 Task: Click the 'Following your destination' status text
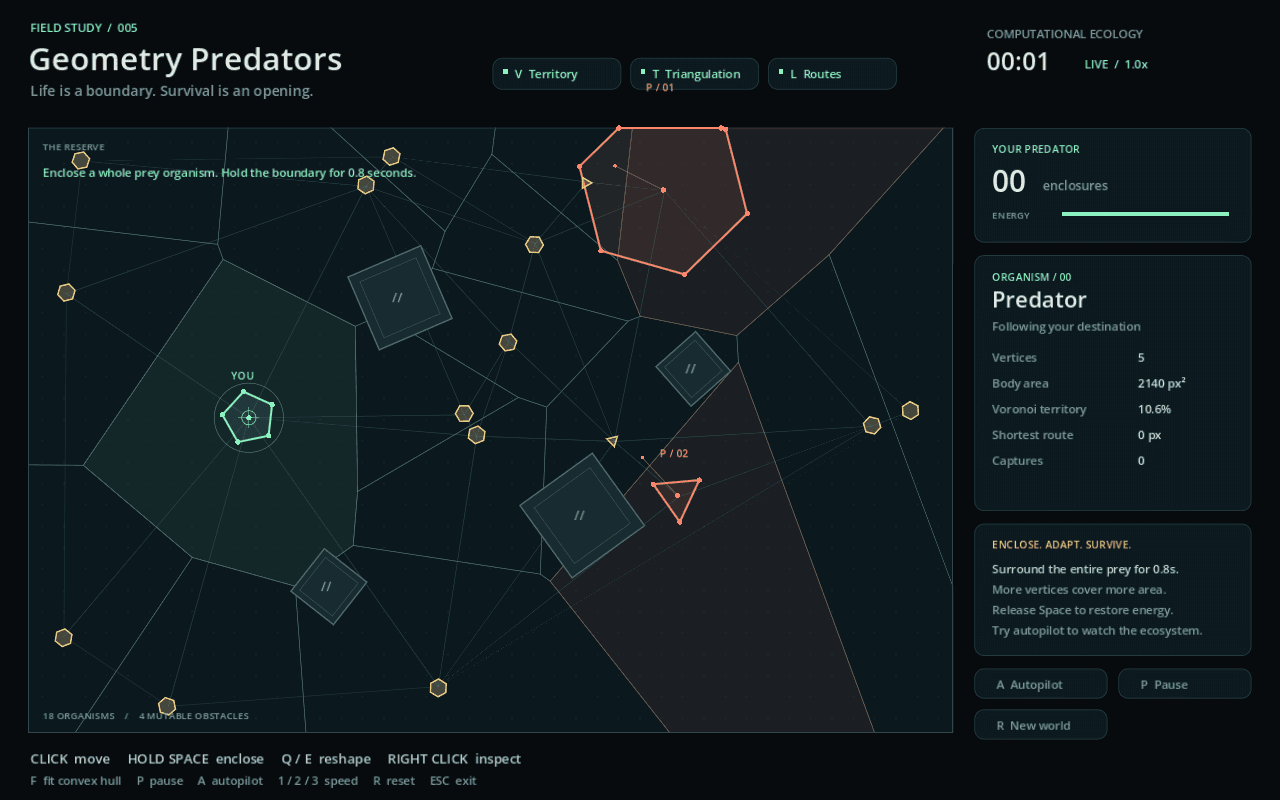[1066, 327]
